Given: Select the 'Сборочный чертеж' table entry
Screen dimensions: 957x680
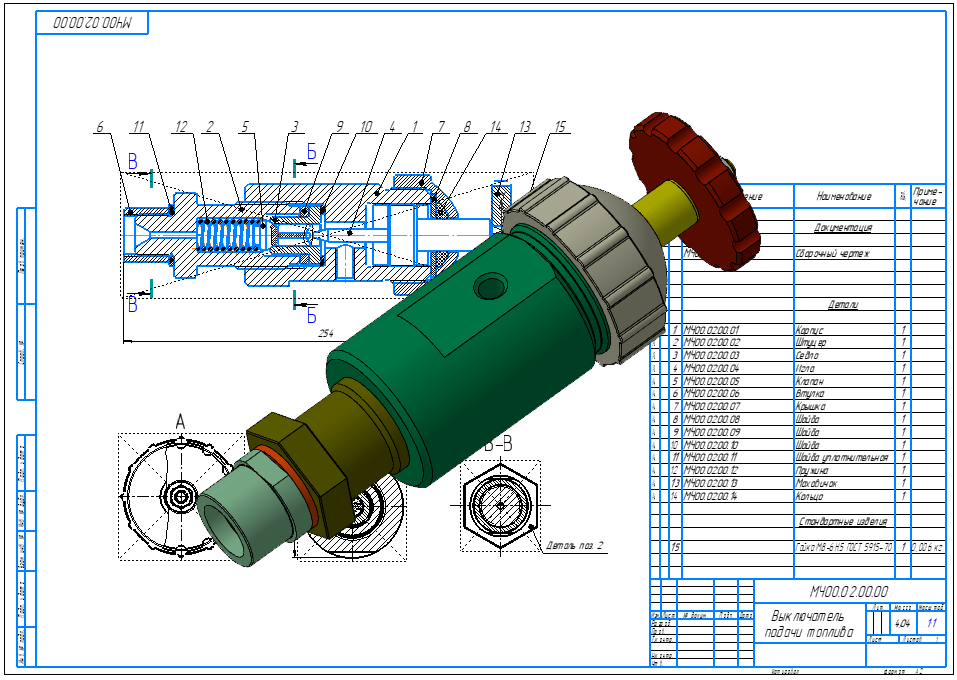Looking at the screenshot, I should click(x=832, y=253).
